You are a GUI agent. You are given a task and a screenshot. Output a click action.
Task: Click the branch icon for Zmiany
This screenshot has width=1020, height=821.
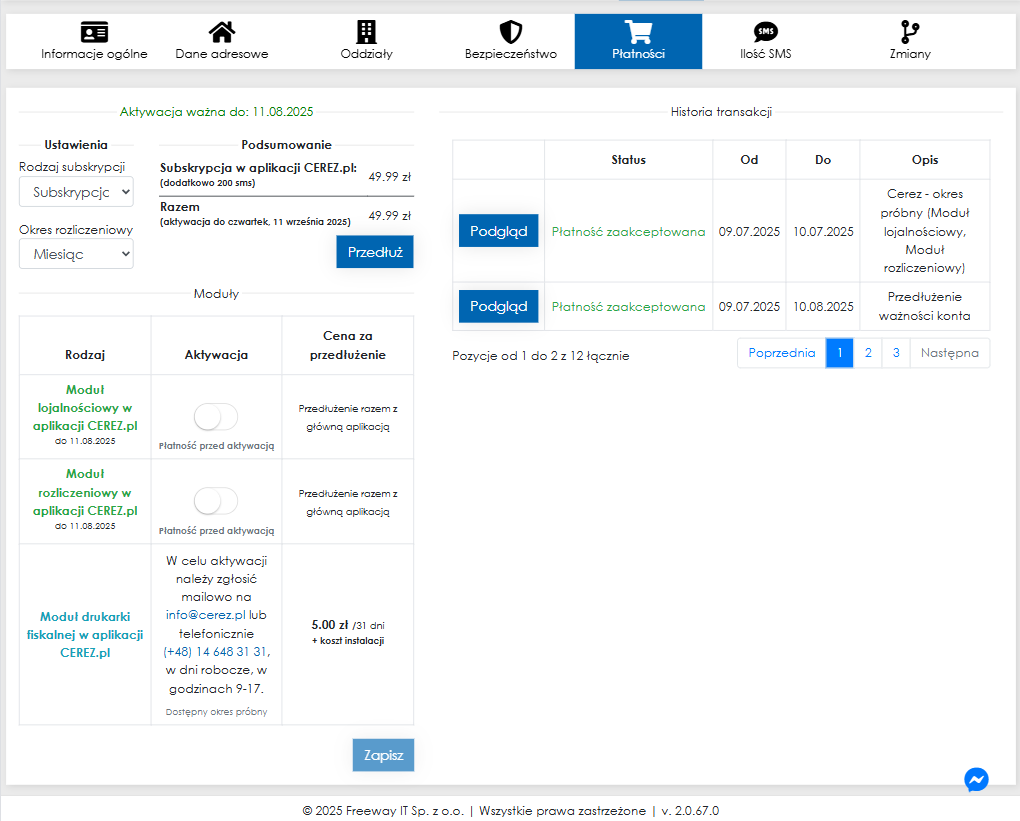pos(910,32)
